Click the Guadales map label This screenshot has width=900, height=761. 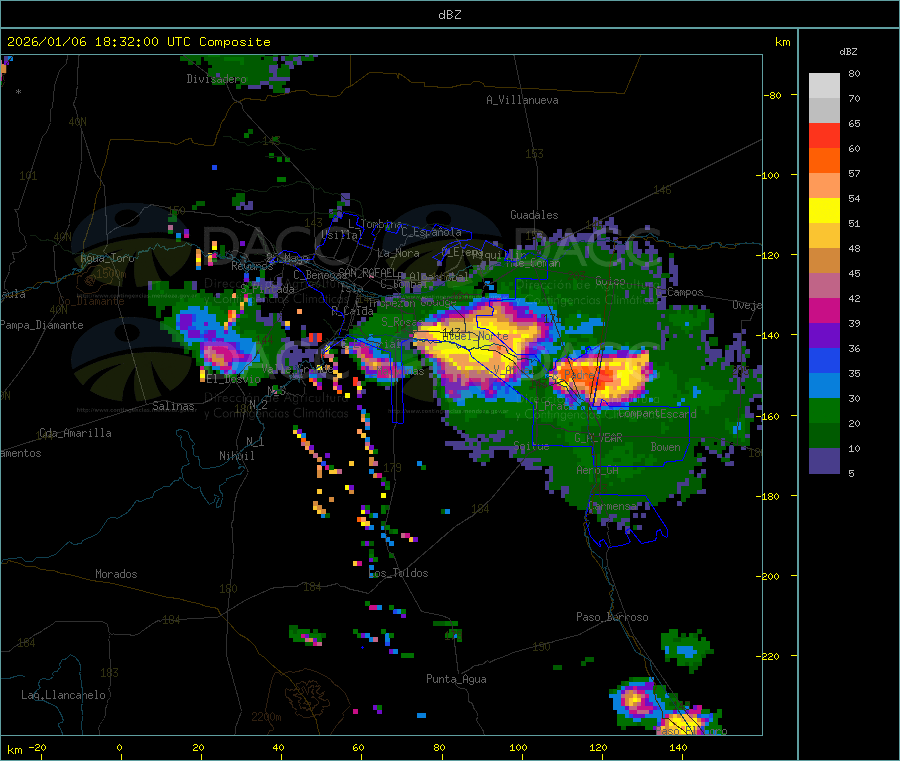pos(534,215)
